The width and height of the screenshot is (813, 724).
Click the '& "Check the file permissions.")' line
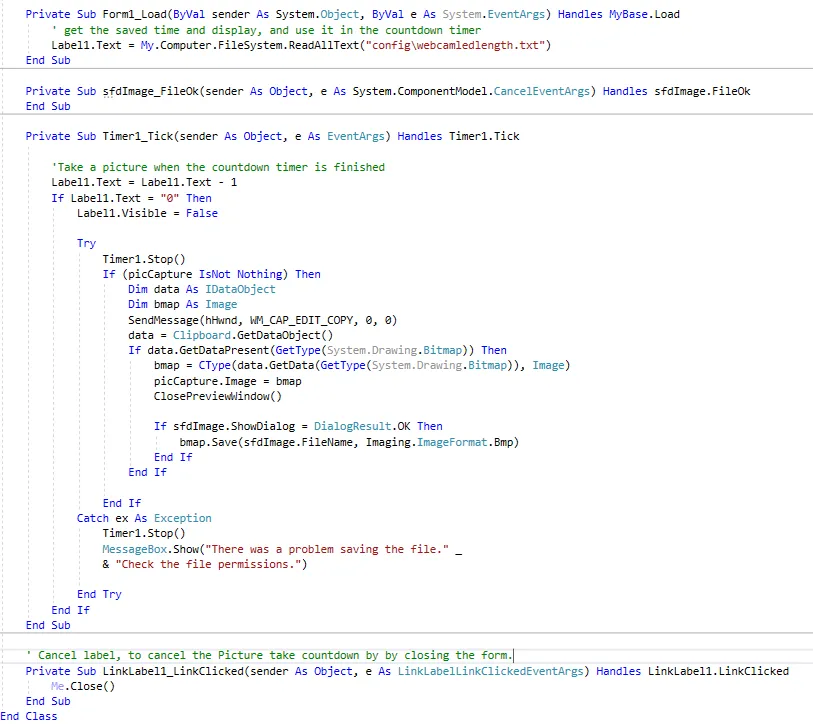[x=205, y=564]
